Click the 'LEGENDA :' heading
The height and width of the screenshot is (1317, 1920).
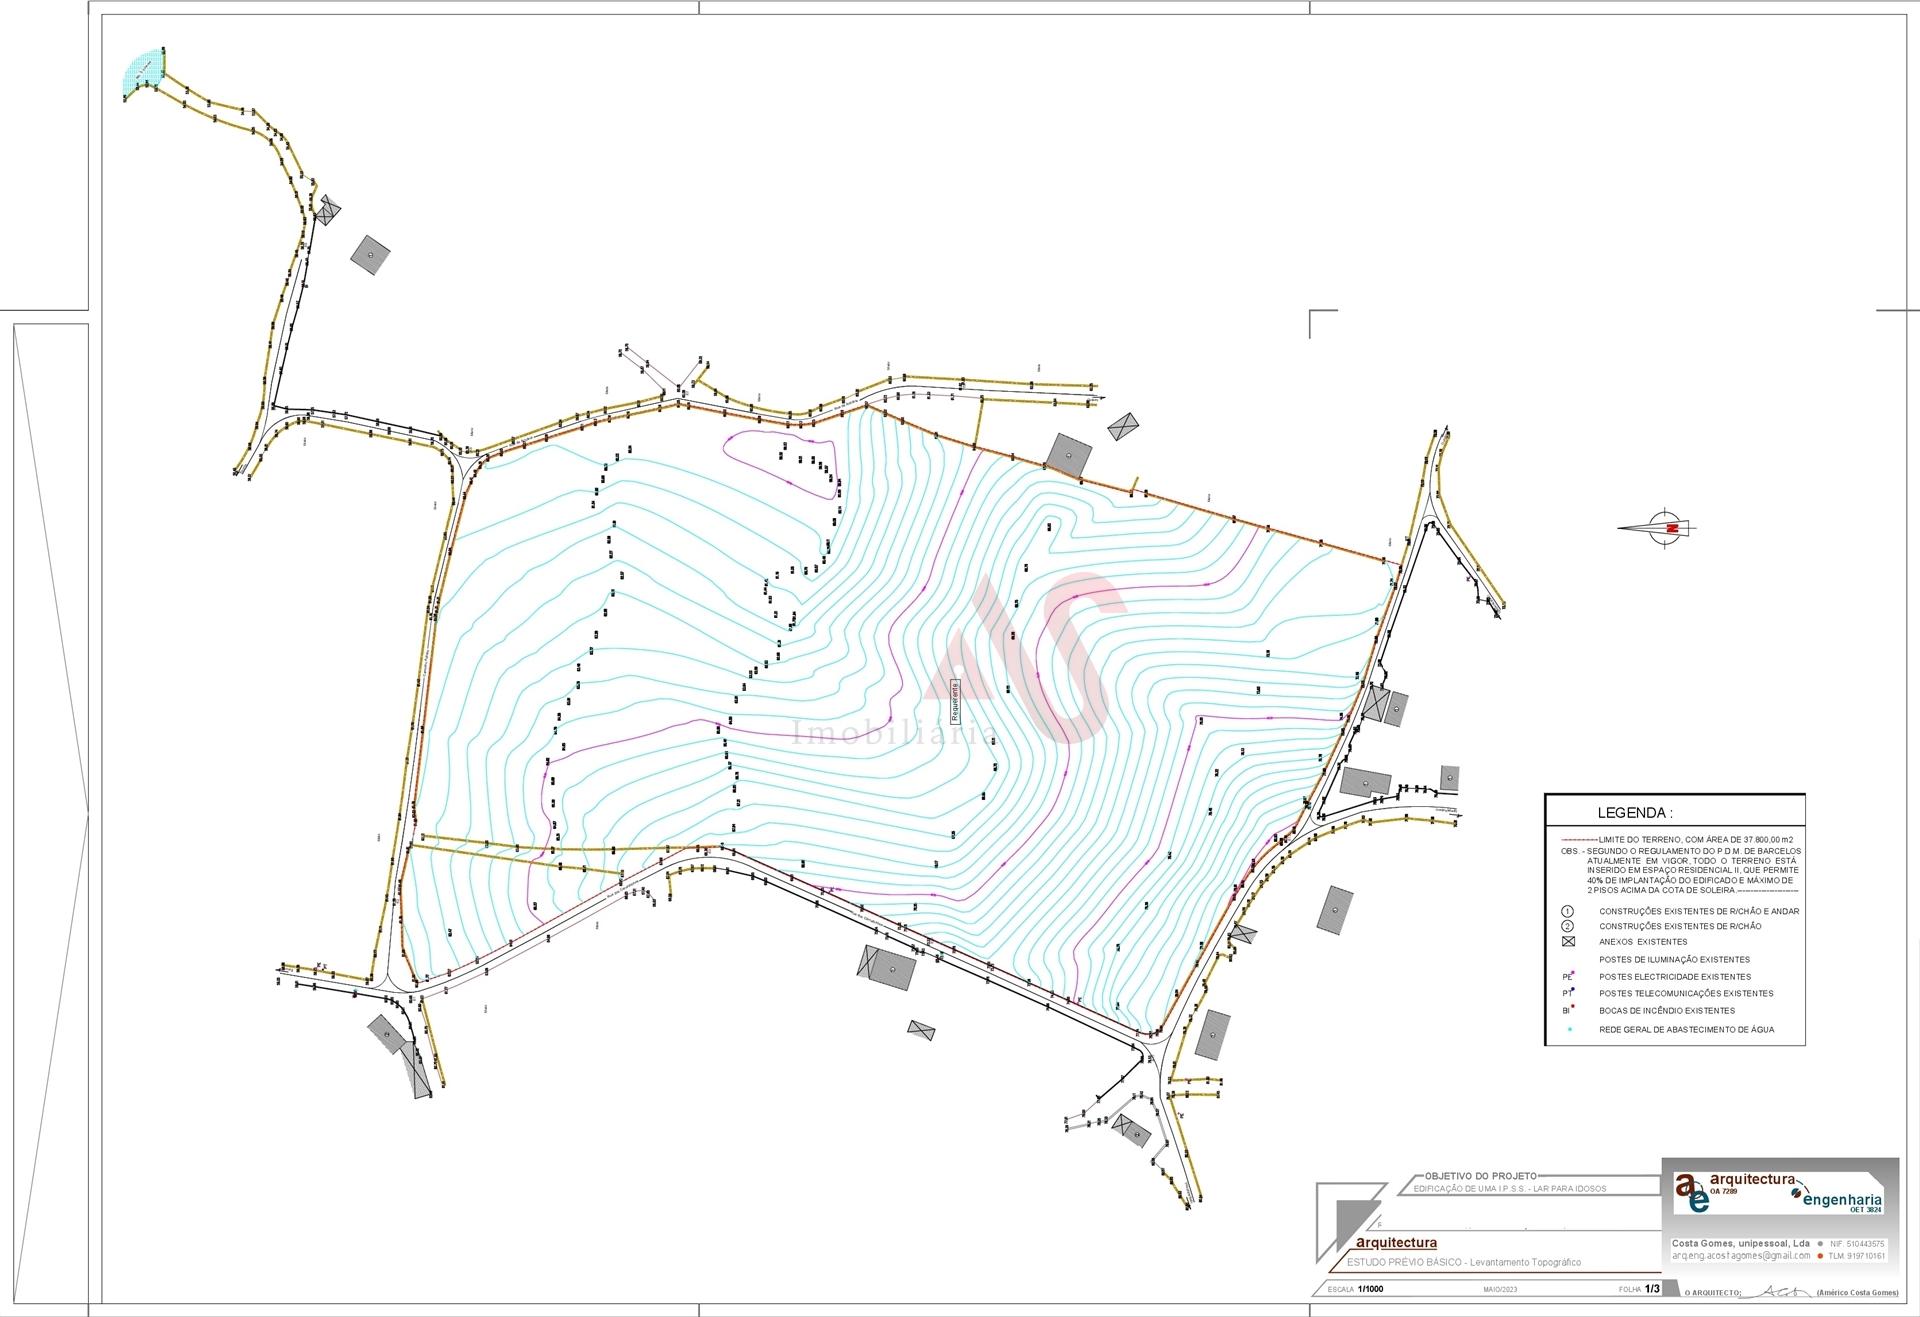(x=1635, y=813)
